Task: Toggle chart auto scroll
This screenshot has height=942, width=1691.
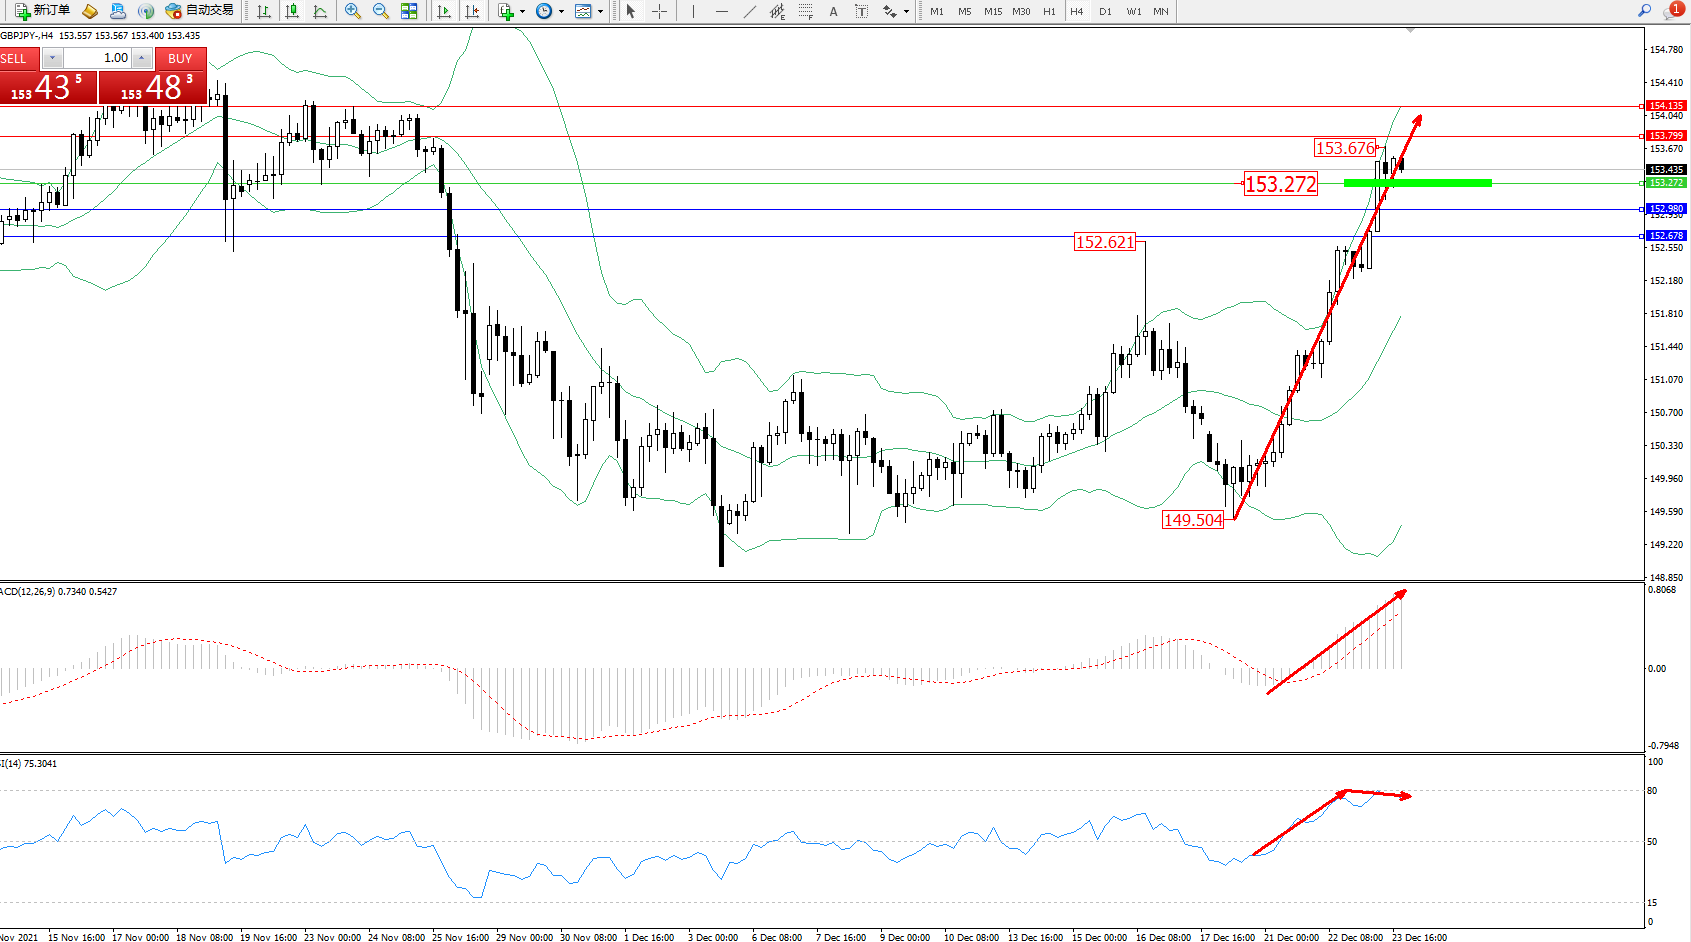Action: 444,11
